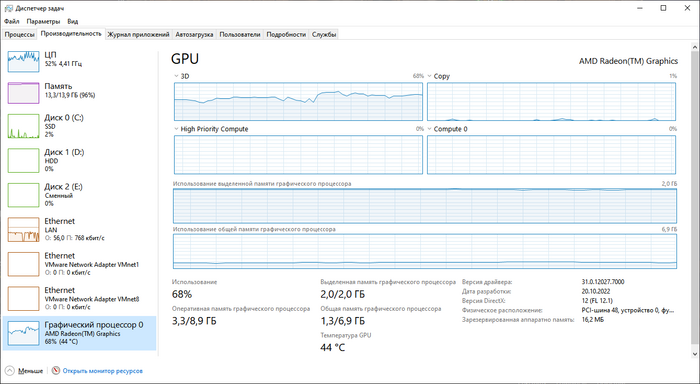The image size is (700, 384).
Task: Collapse view with the Меньше chevron icon
Action: coord(9,371)
